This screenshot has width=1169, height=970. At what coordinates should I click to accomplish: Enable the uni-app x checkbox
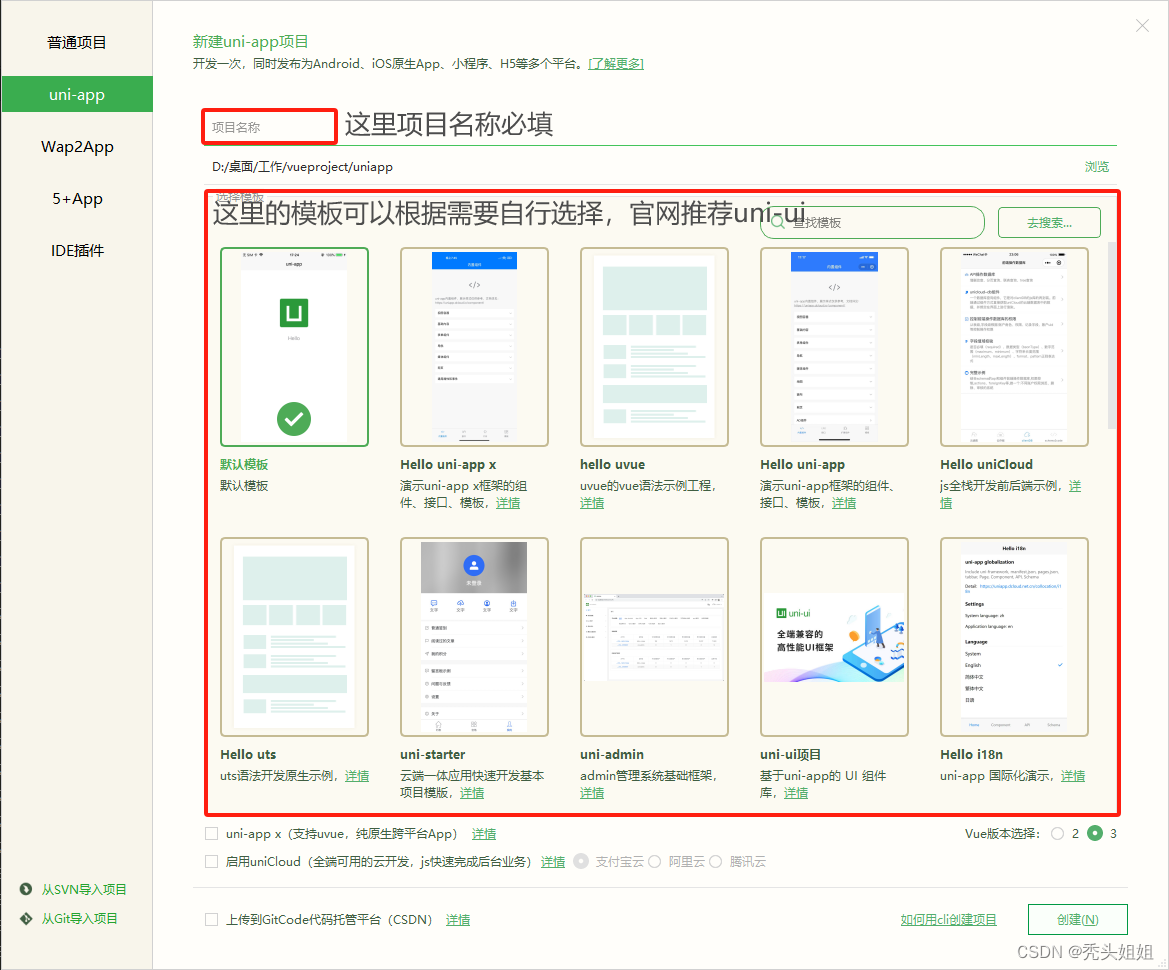coord(212,834)
